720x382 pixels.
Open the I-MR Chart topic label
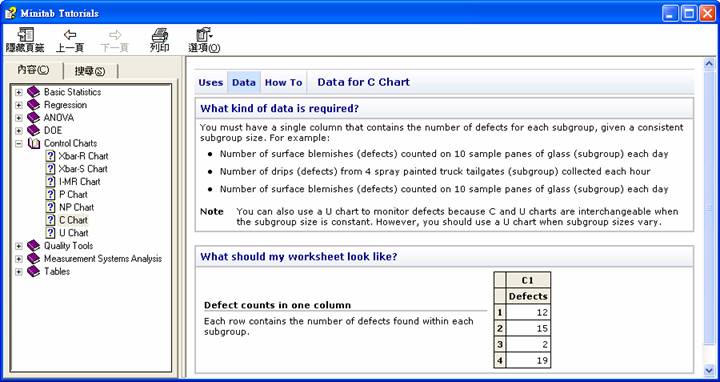pyautogui.click(x=79, y=182)
